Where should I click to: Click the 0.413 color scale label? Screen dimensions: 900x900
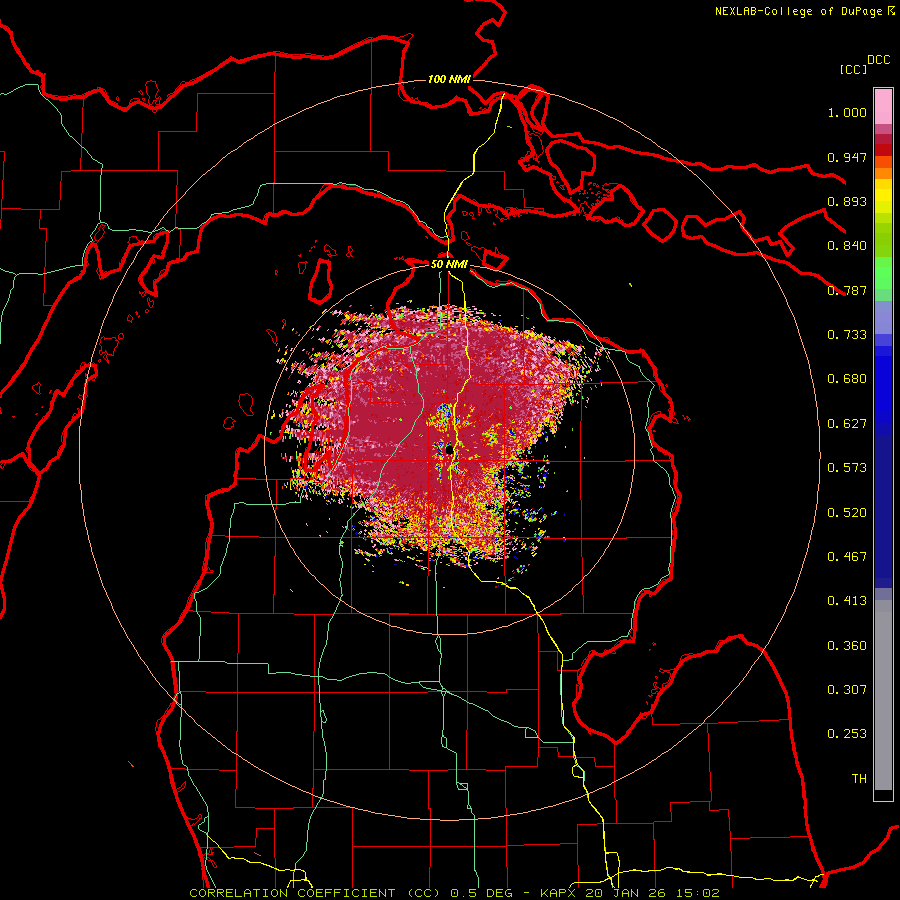click(x=847, y=601)
